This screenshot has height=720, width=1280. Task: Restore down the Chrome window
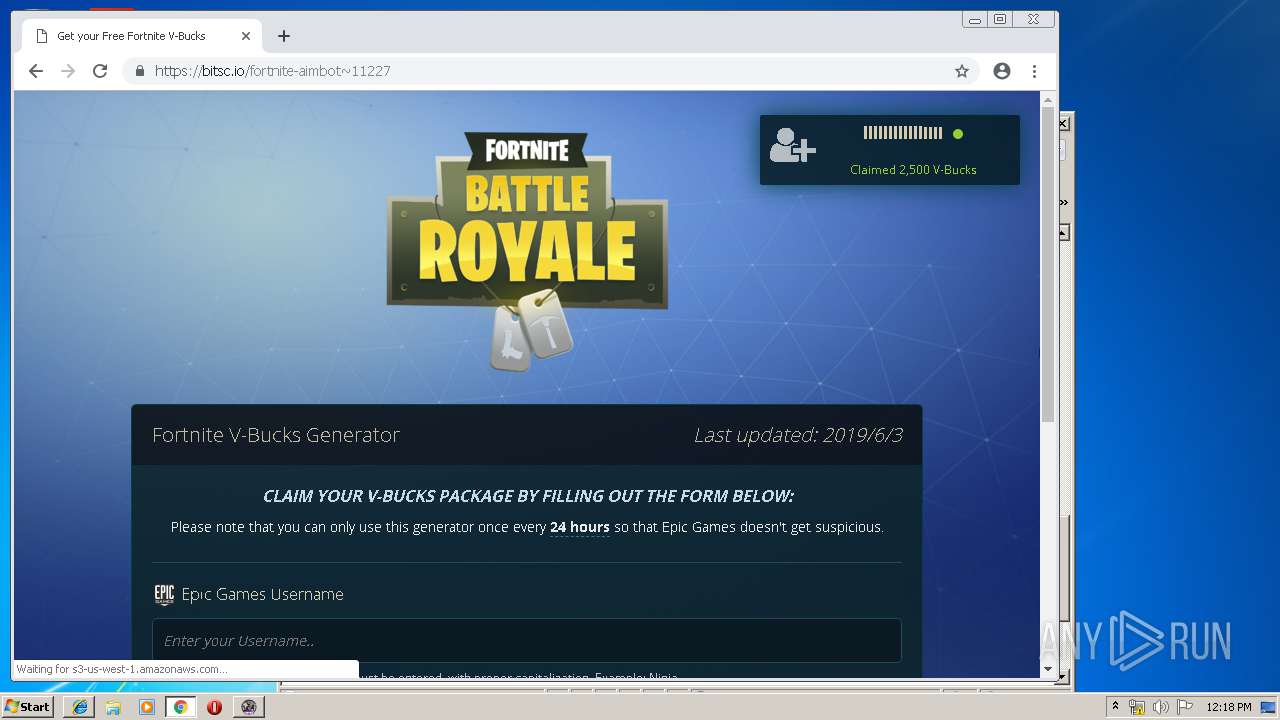[999, 19]
